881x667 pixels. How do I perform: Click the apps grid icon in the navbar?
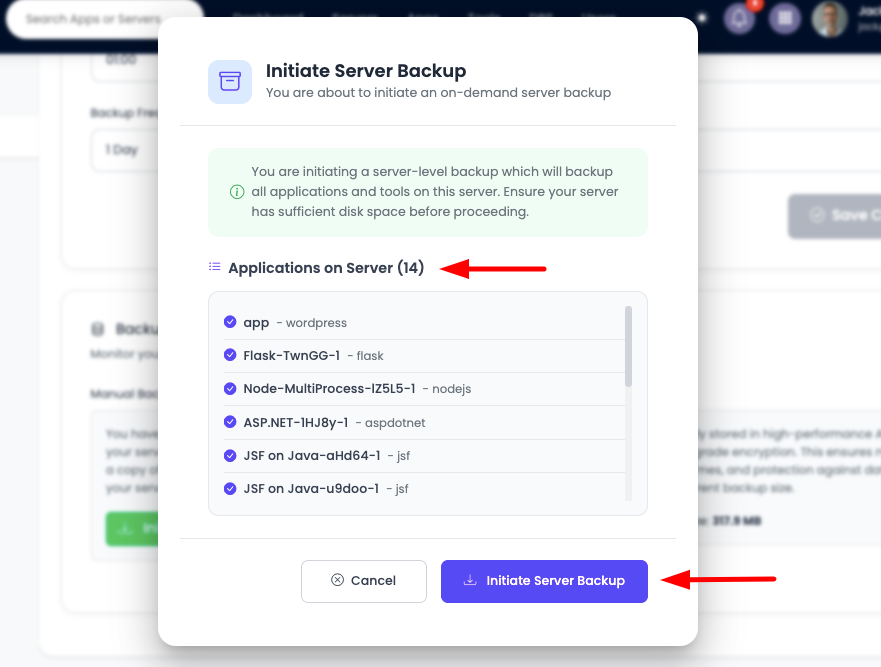(x=784, y=19)
